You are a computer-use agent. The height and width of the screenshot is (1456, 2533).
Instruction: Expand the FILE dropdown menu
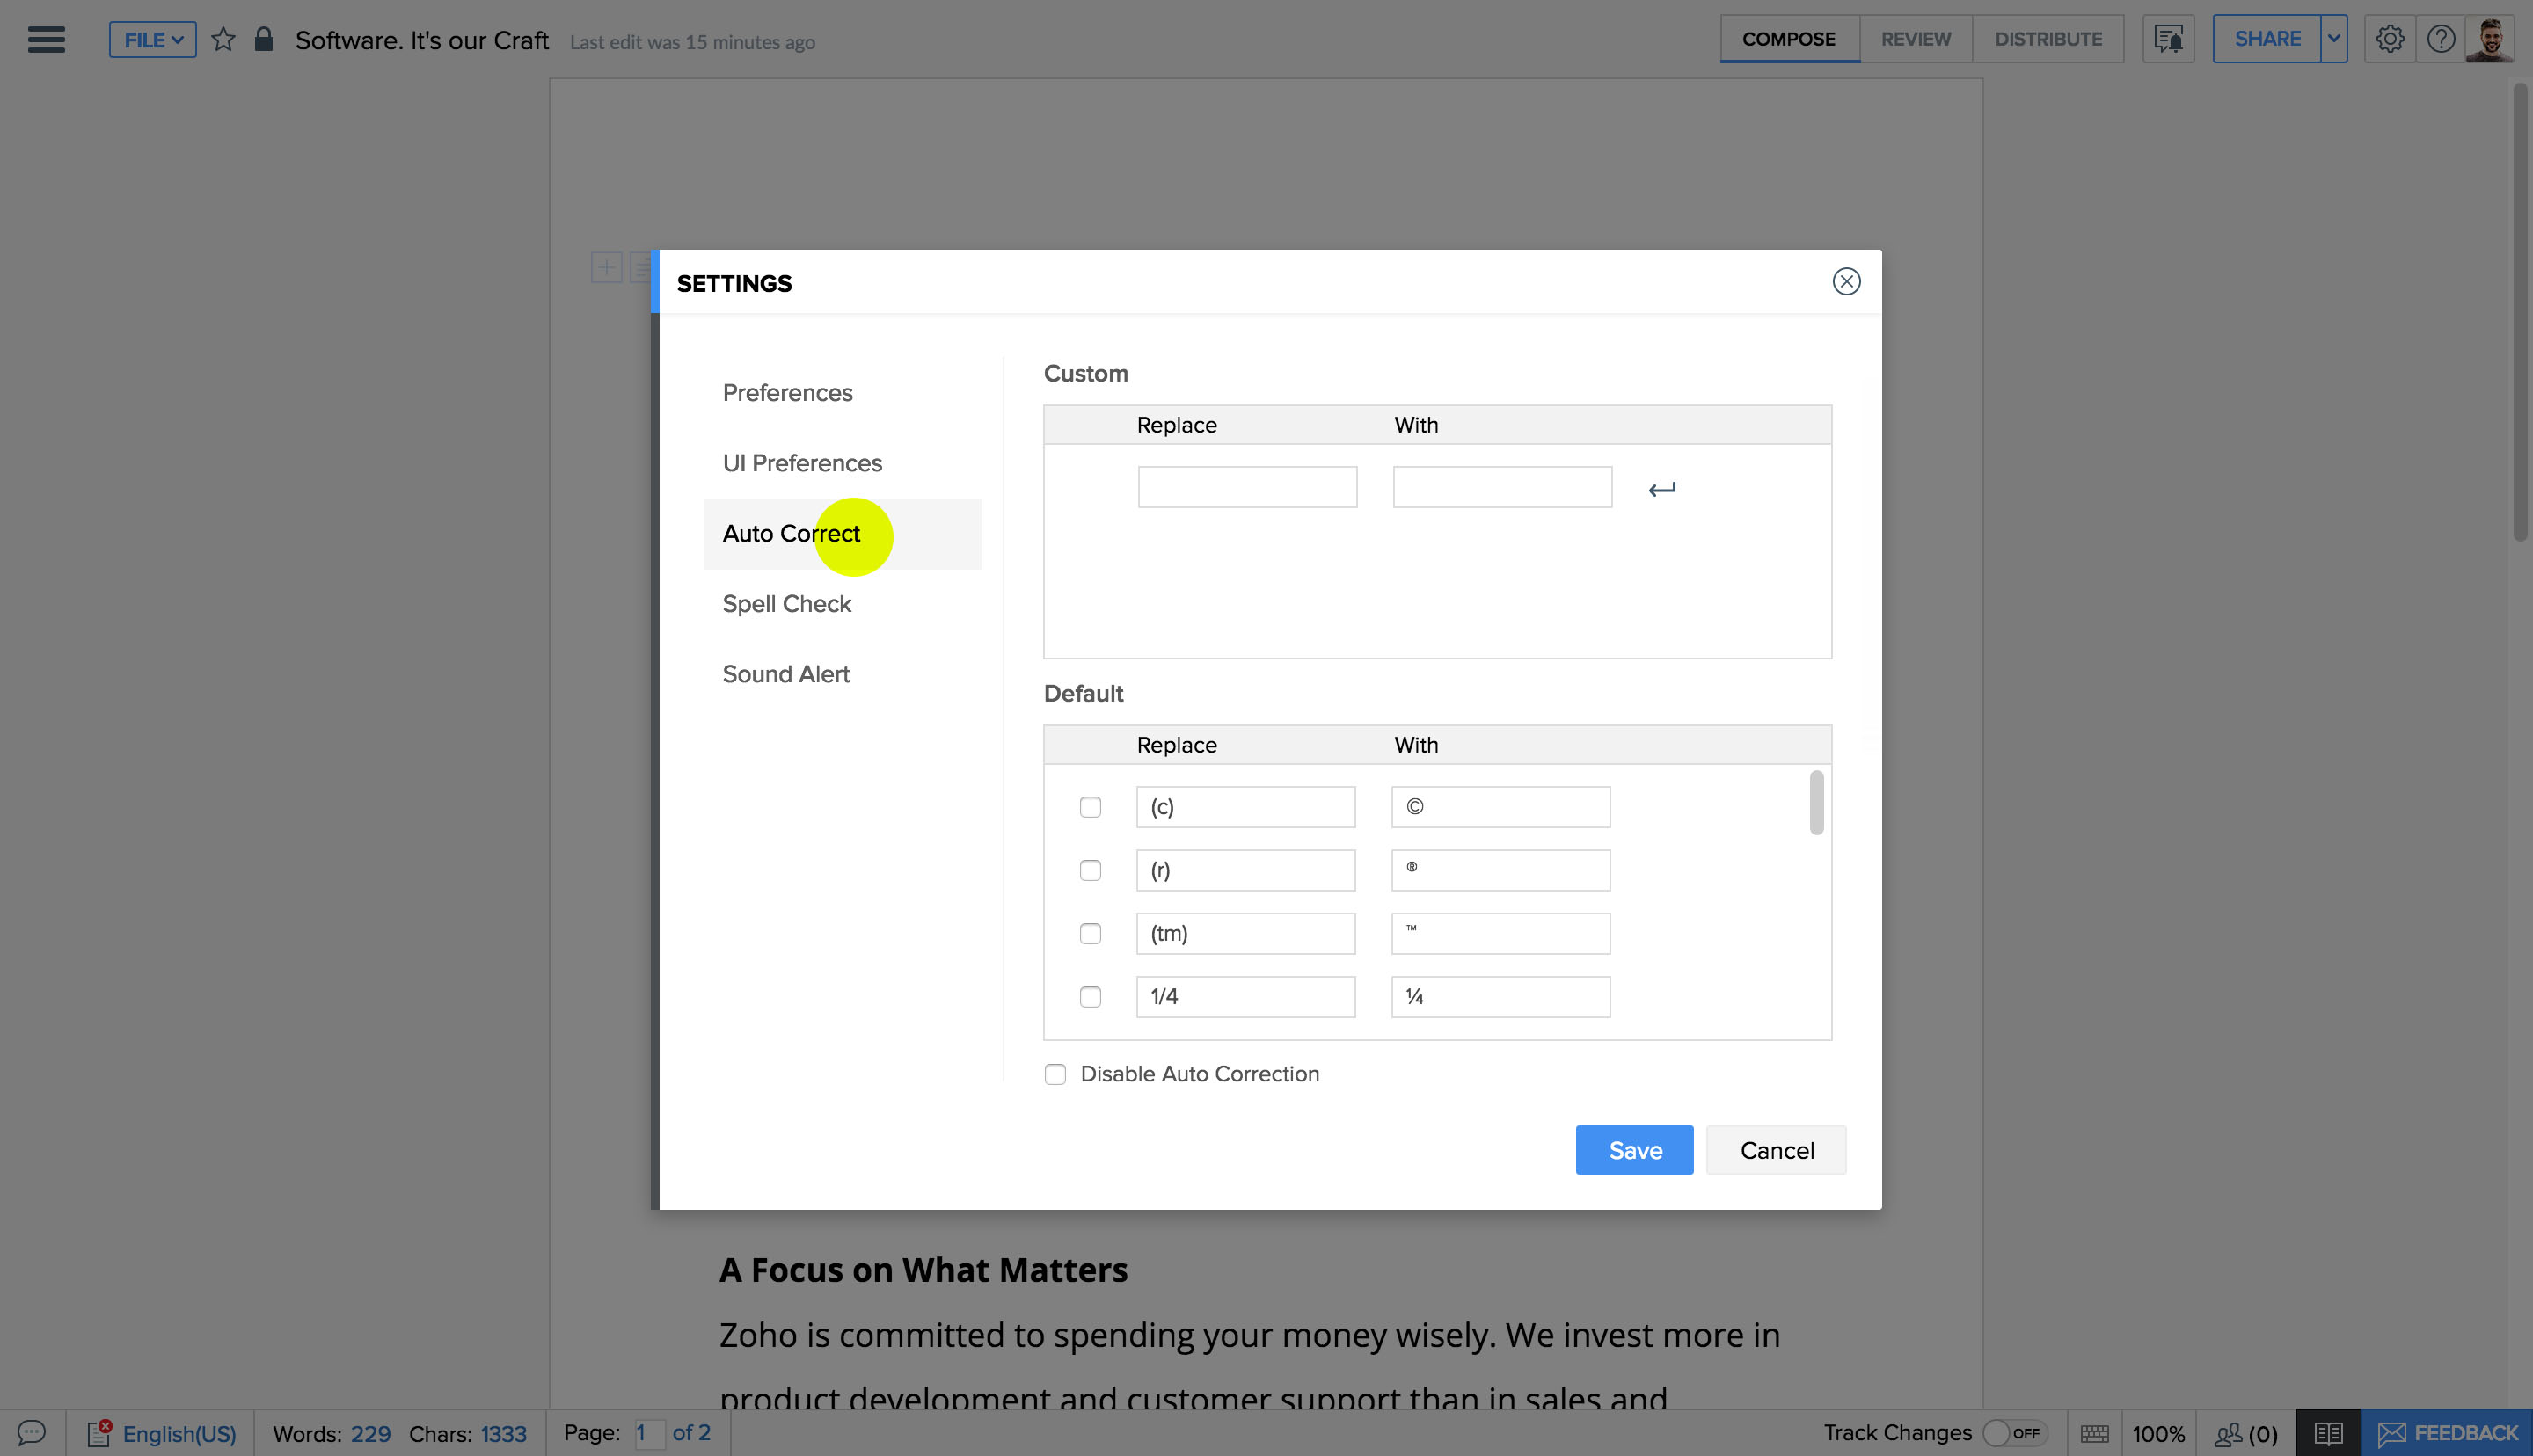[153, 40]
